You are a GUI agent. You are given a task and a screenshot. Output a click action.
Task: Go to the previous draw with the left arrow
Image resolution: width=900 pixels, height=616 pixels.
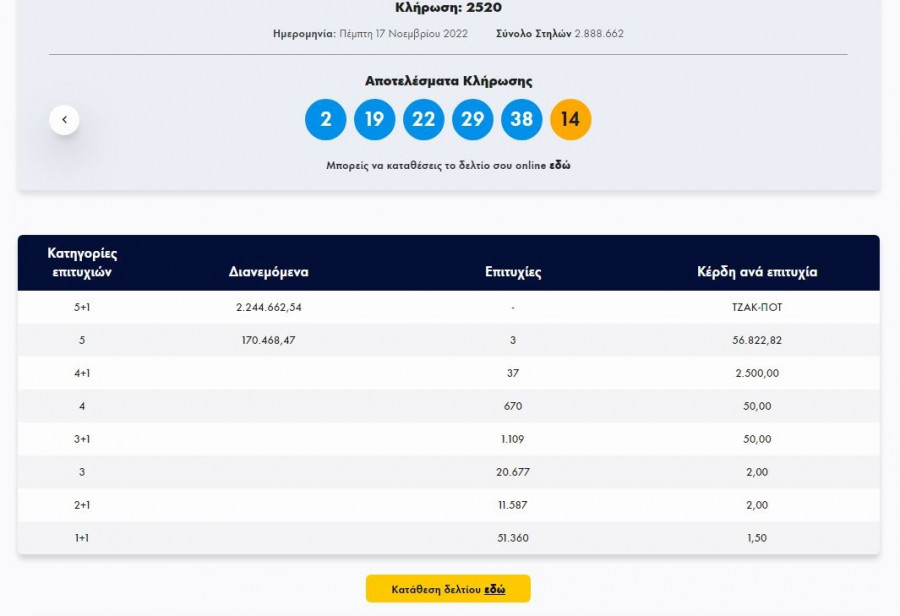point(64,120)
